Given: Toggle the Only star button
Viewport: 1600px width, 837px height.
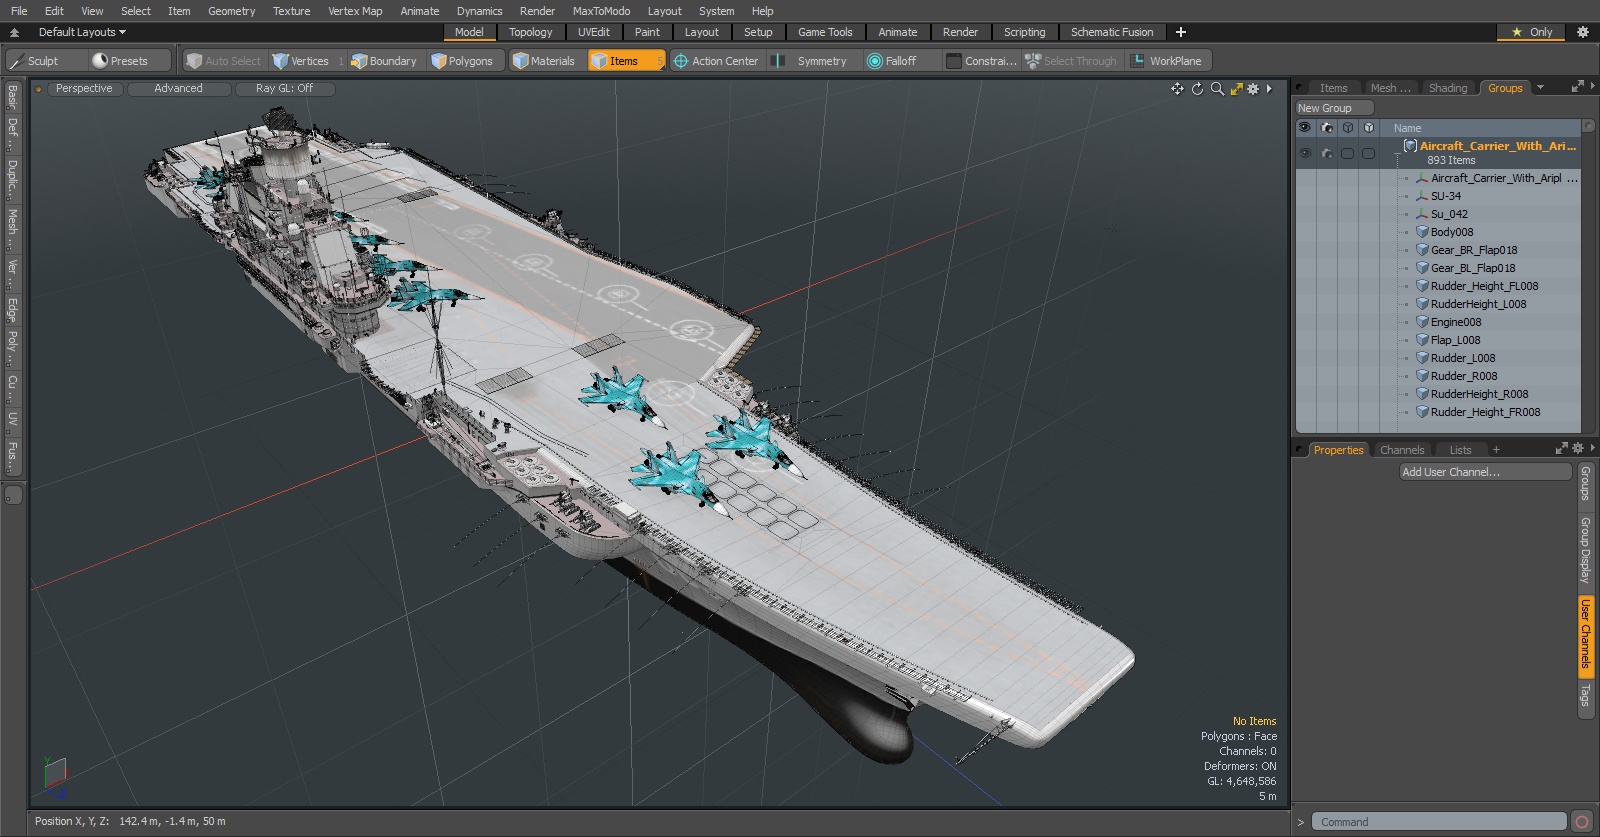Looking at the screenshot, I should point(1531,32).
